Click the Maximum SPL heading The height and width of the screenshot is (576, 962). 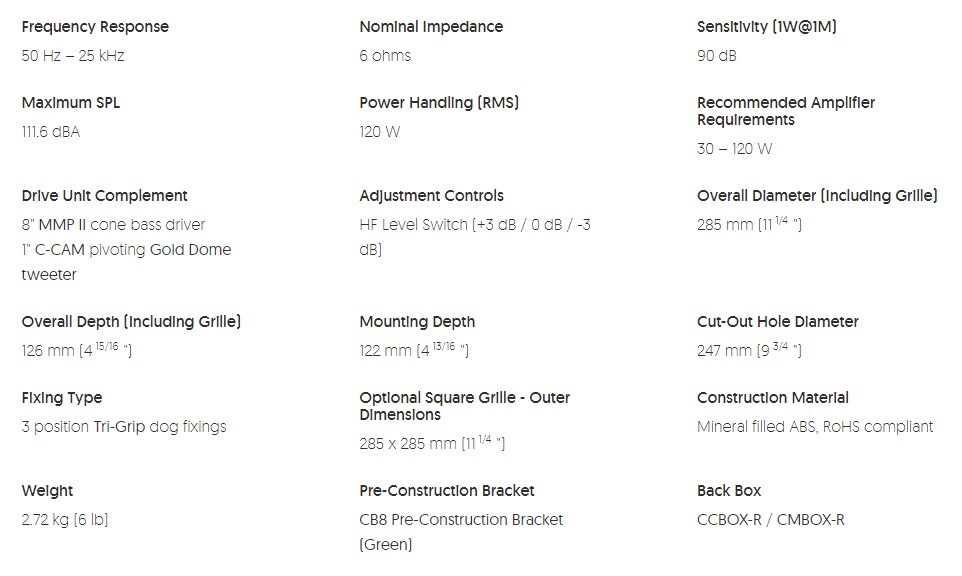coord(71,103)
